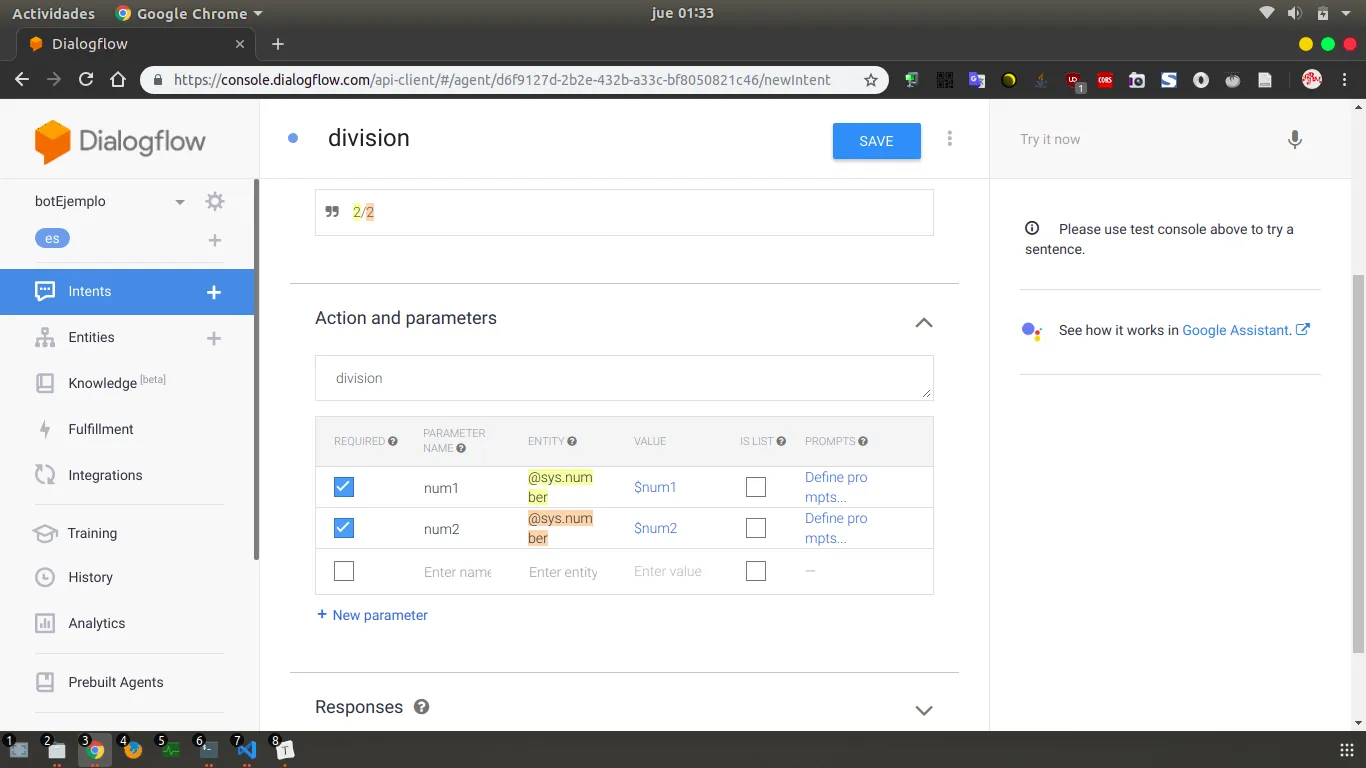Click the microphone icon in Try it now
This screenshot has height=768, width=1366.
(1294, 140)
